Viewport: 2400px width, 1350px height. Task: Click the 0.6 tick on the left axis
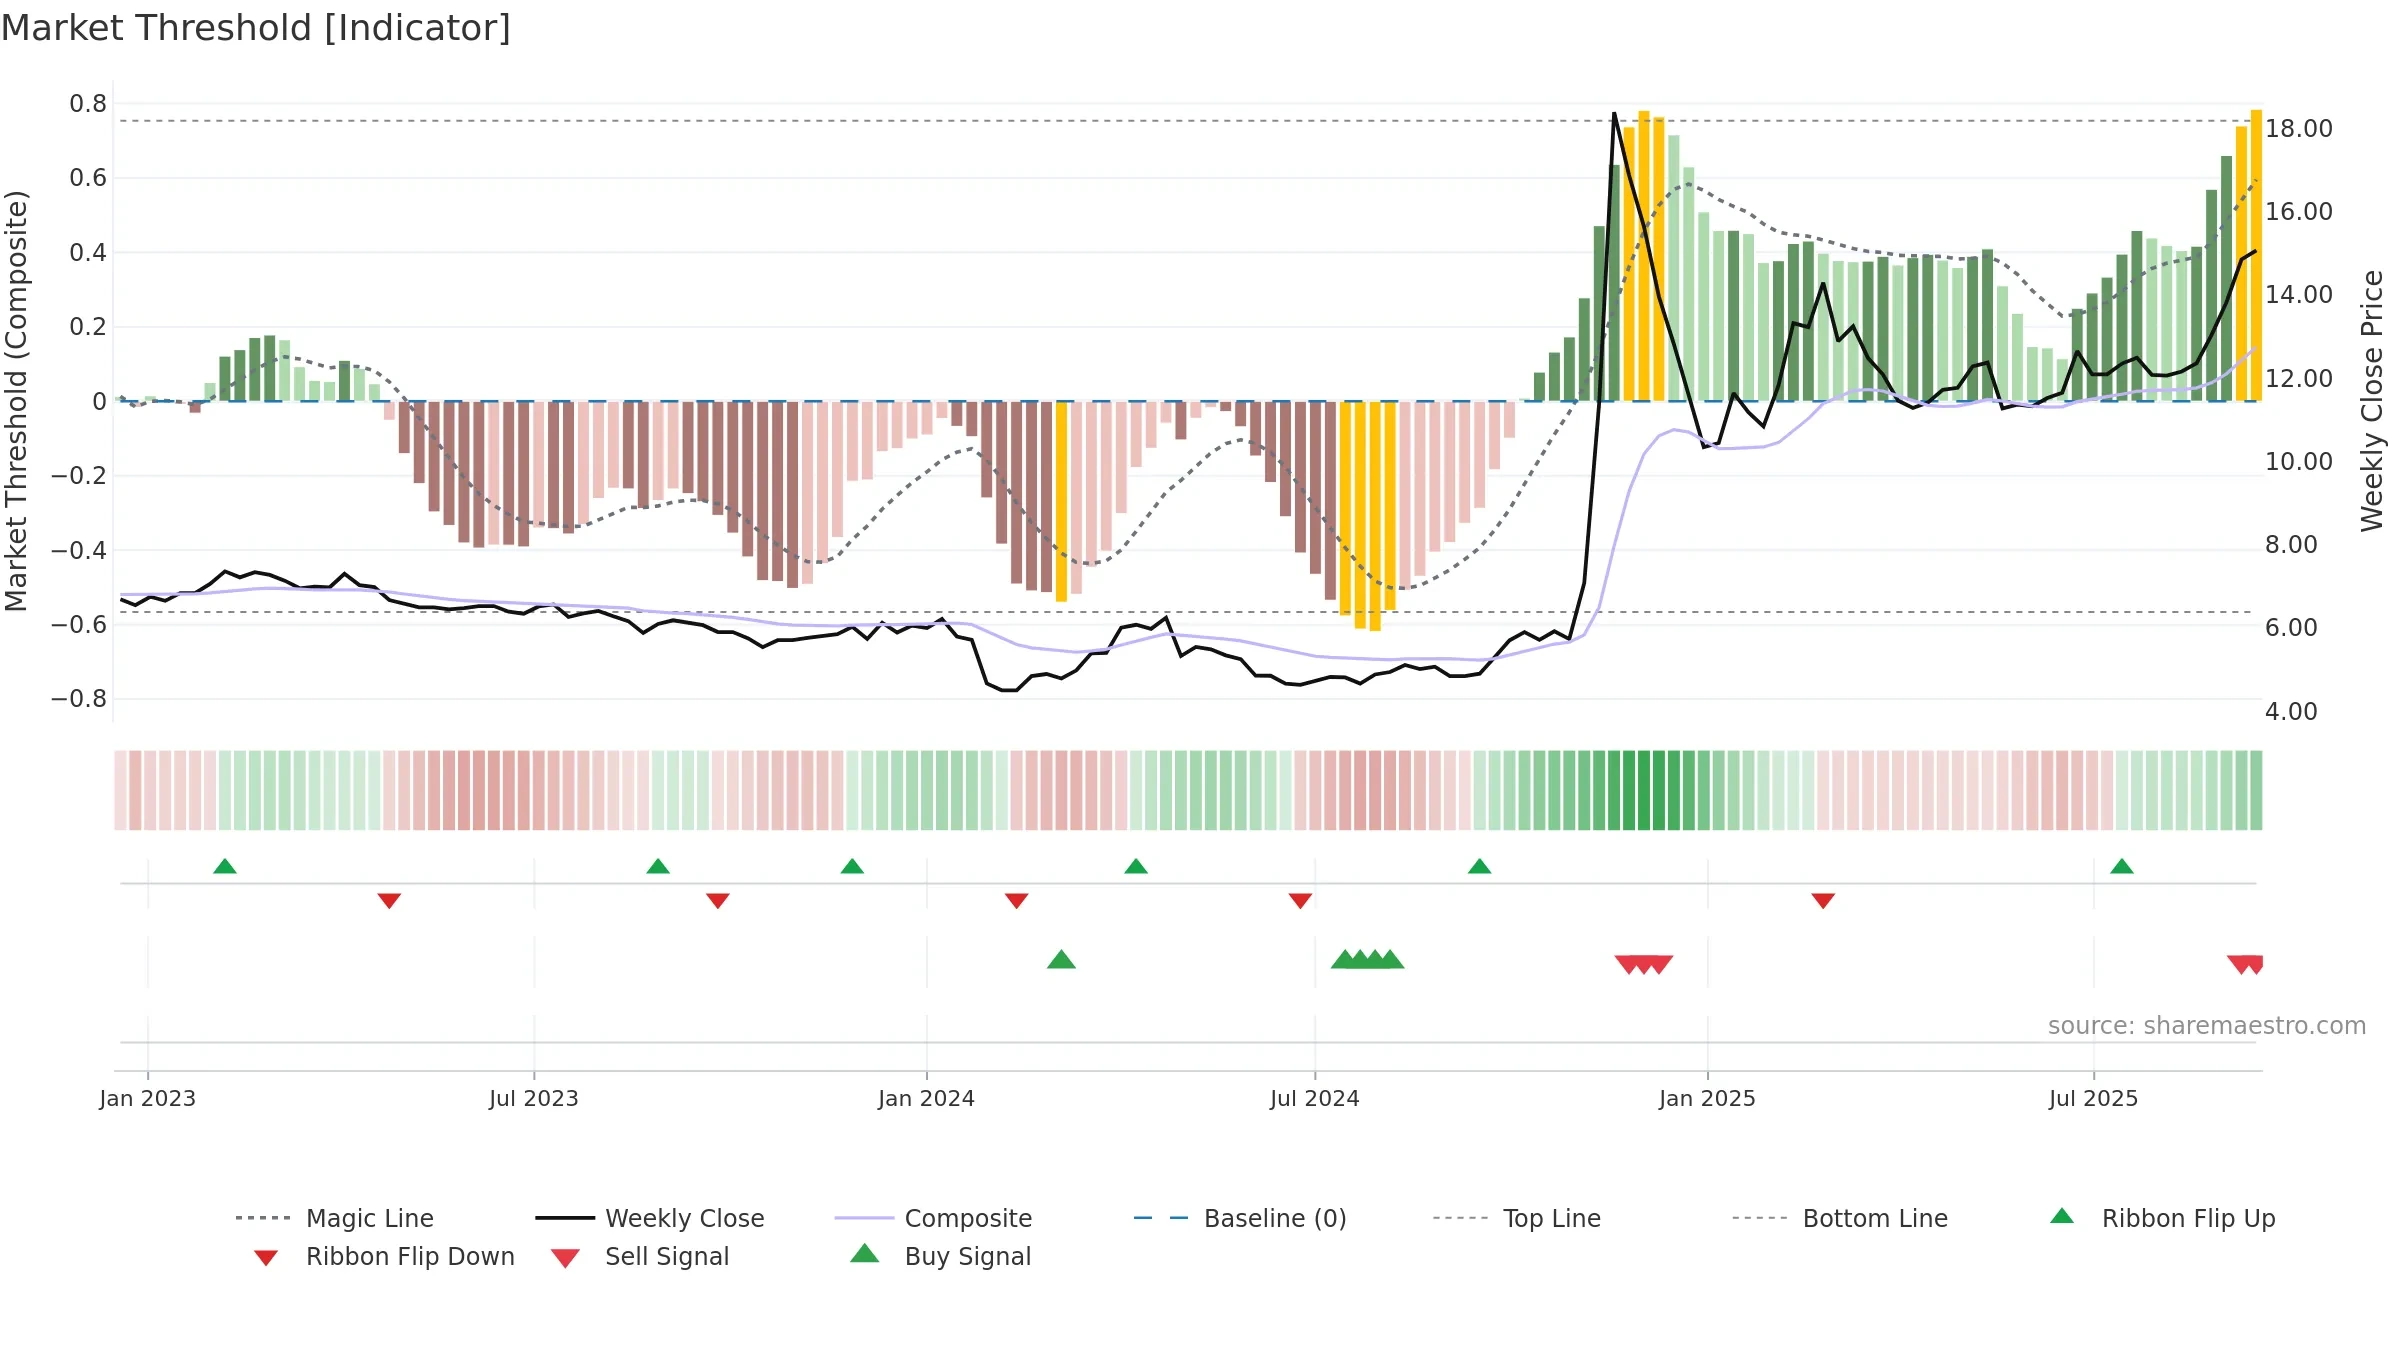[88, 178]
